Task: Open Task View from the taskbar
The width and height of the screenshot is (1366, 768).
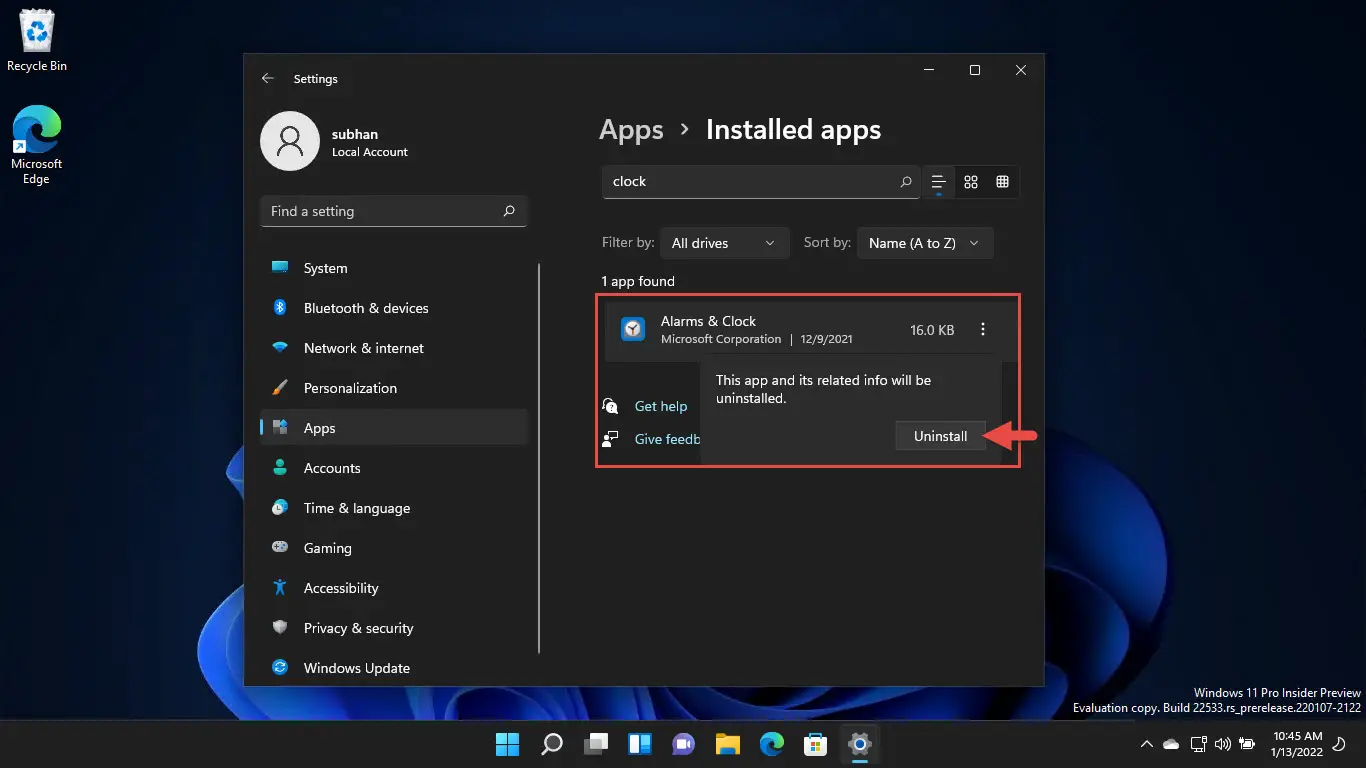Action: coord(596,744)
